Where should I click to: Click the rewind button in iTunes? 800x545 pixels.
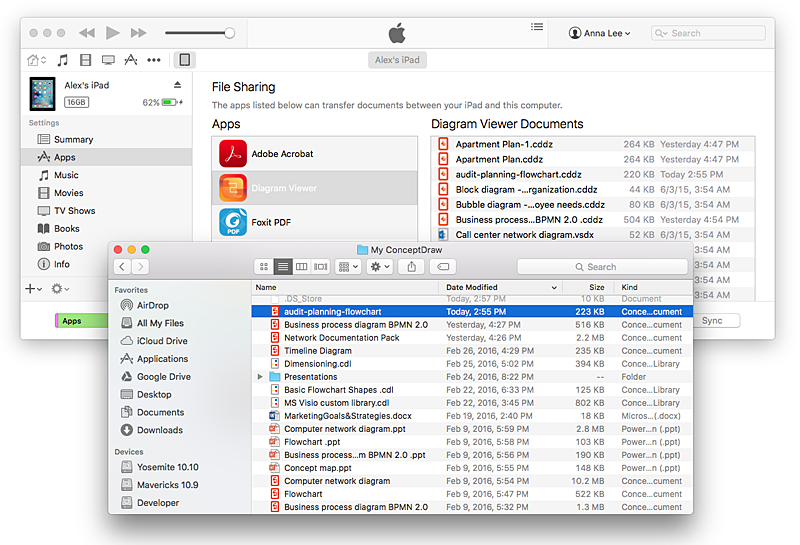tap(87, 33)
